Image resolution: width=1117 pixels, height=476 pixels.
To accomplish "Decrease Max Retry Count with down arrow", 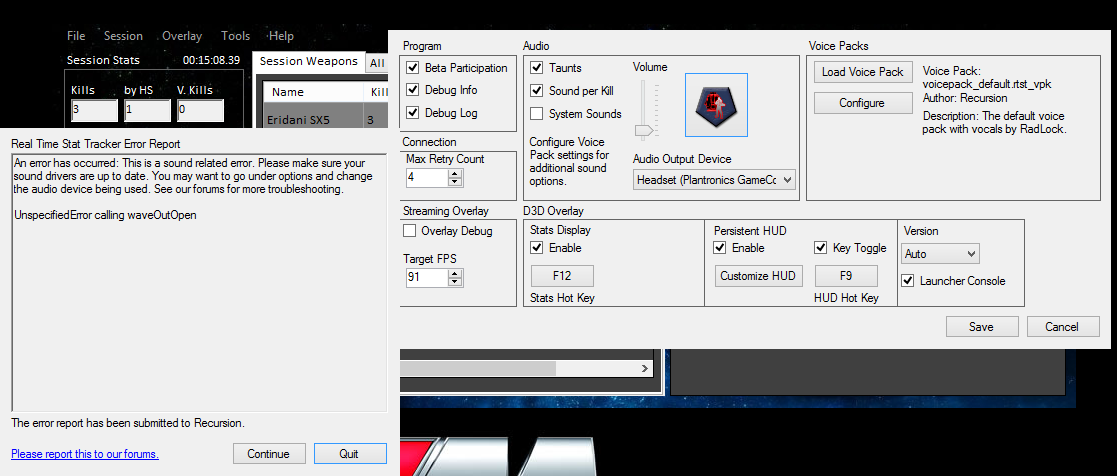I will [454, 182].
